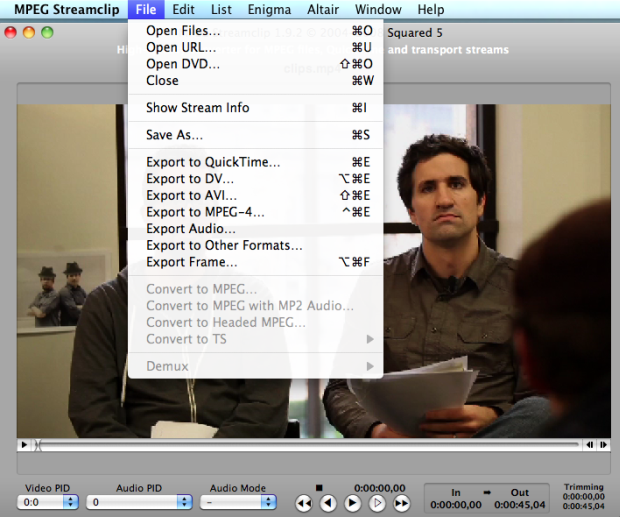Screen dimensions: 620x517
Task: Expand the Demux submenu
Action: (255, 366)
